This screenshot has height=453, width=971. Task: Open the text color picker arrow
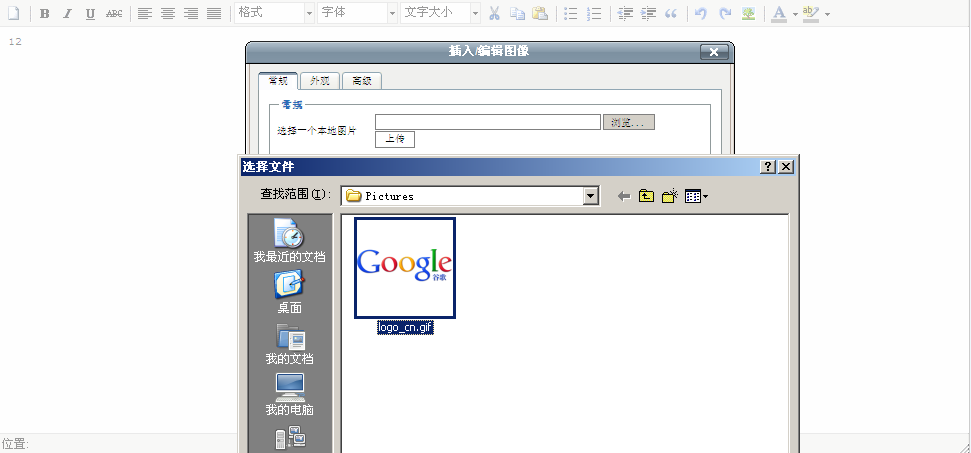tap(795, 14)
